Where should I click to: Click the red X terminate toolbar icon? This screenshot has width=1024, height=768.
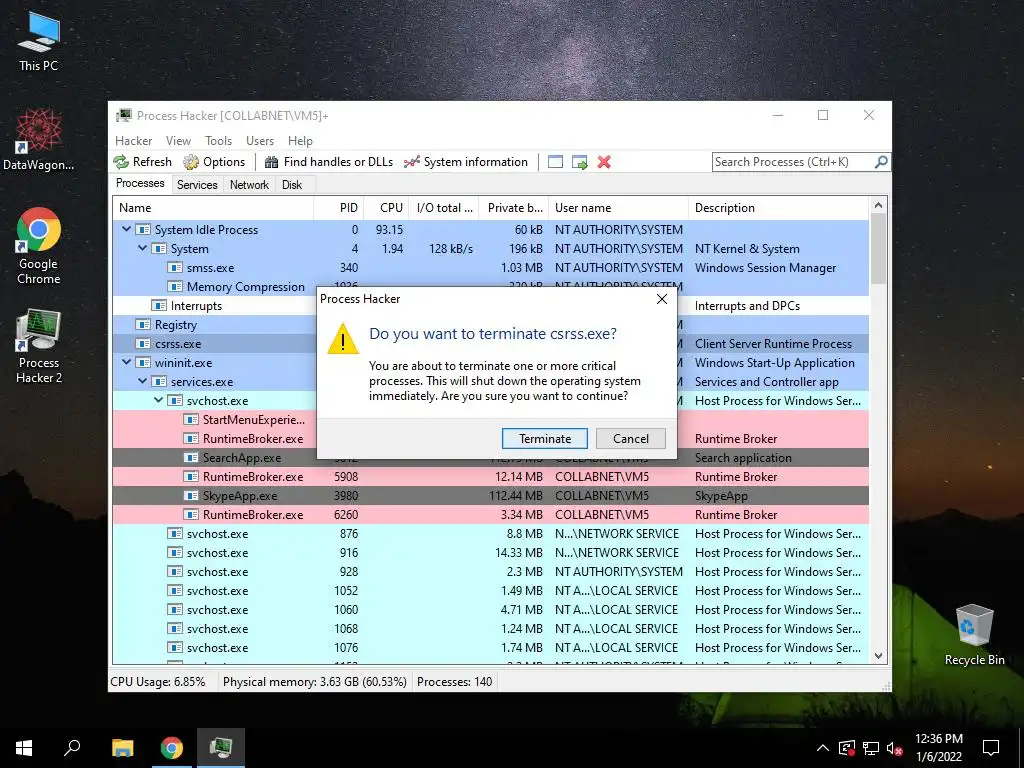pos(604,162)
